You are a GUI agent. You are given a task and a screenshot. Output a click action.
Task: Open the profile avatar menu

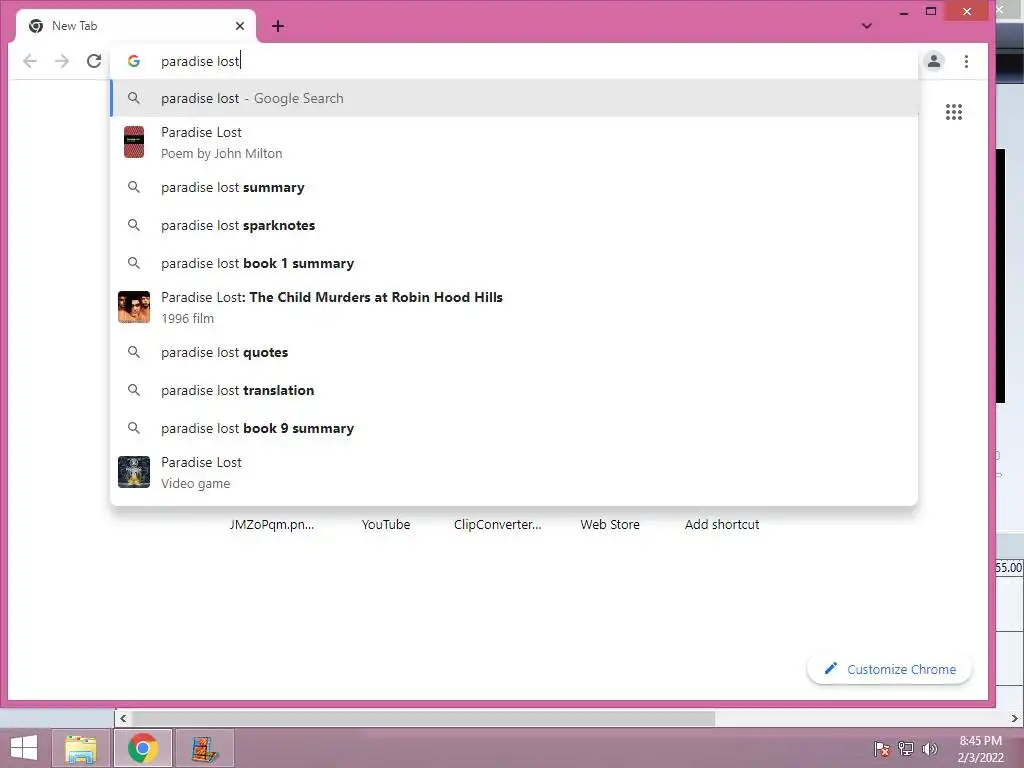click(934, 61)
